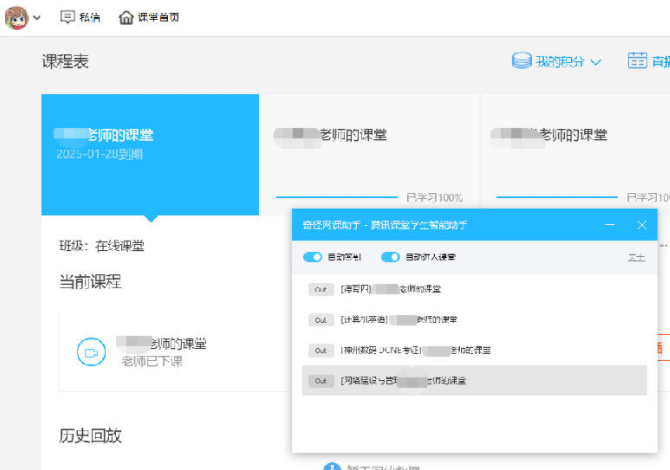
Task: Click the 当前课程 section heading
Action: click(90, 282)
